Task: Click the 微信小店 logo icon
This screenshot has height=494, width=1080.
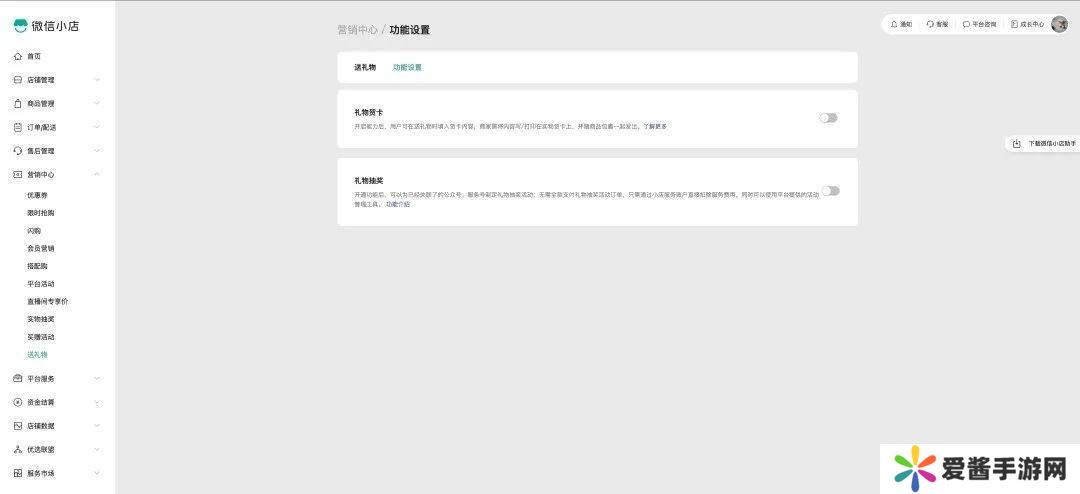Action: point(20,26)
